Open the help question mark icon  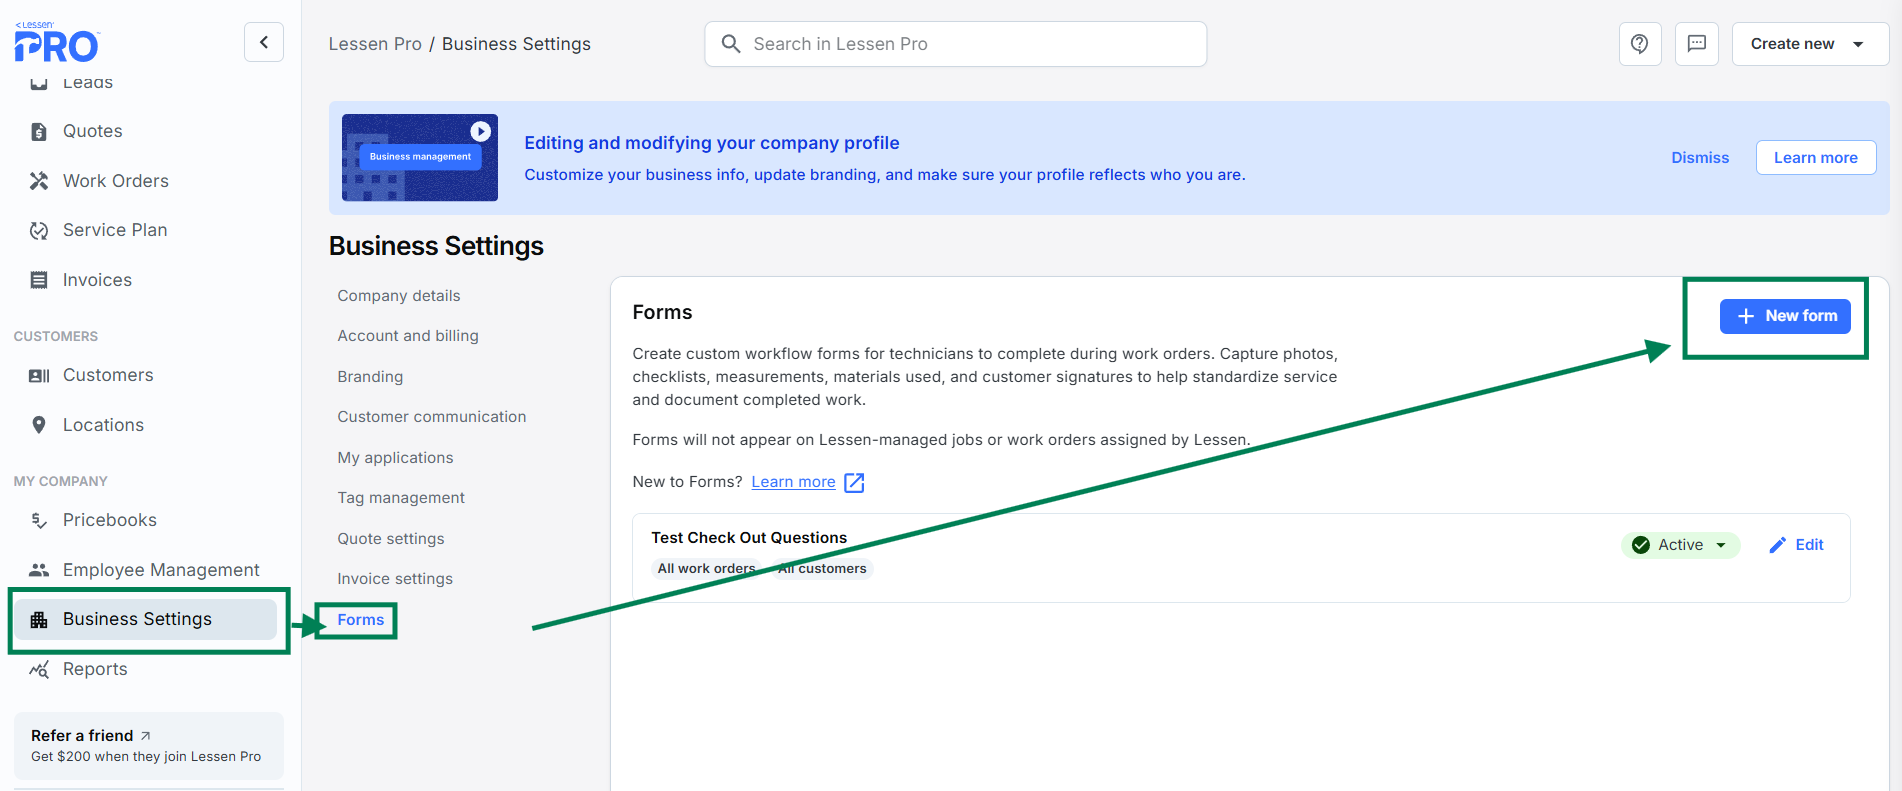(x=1640, y=44)
